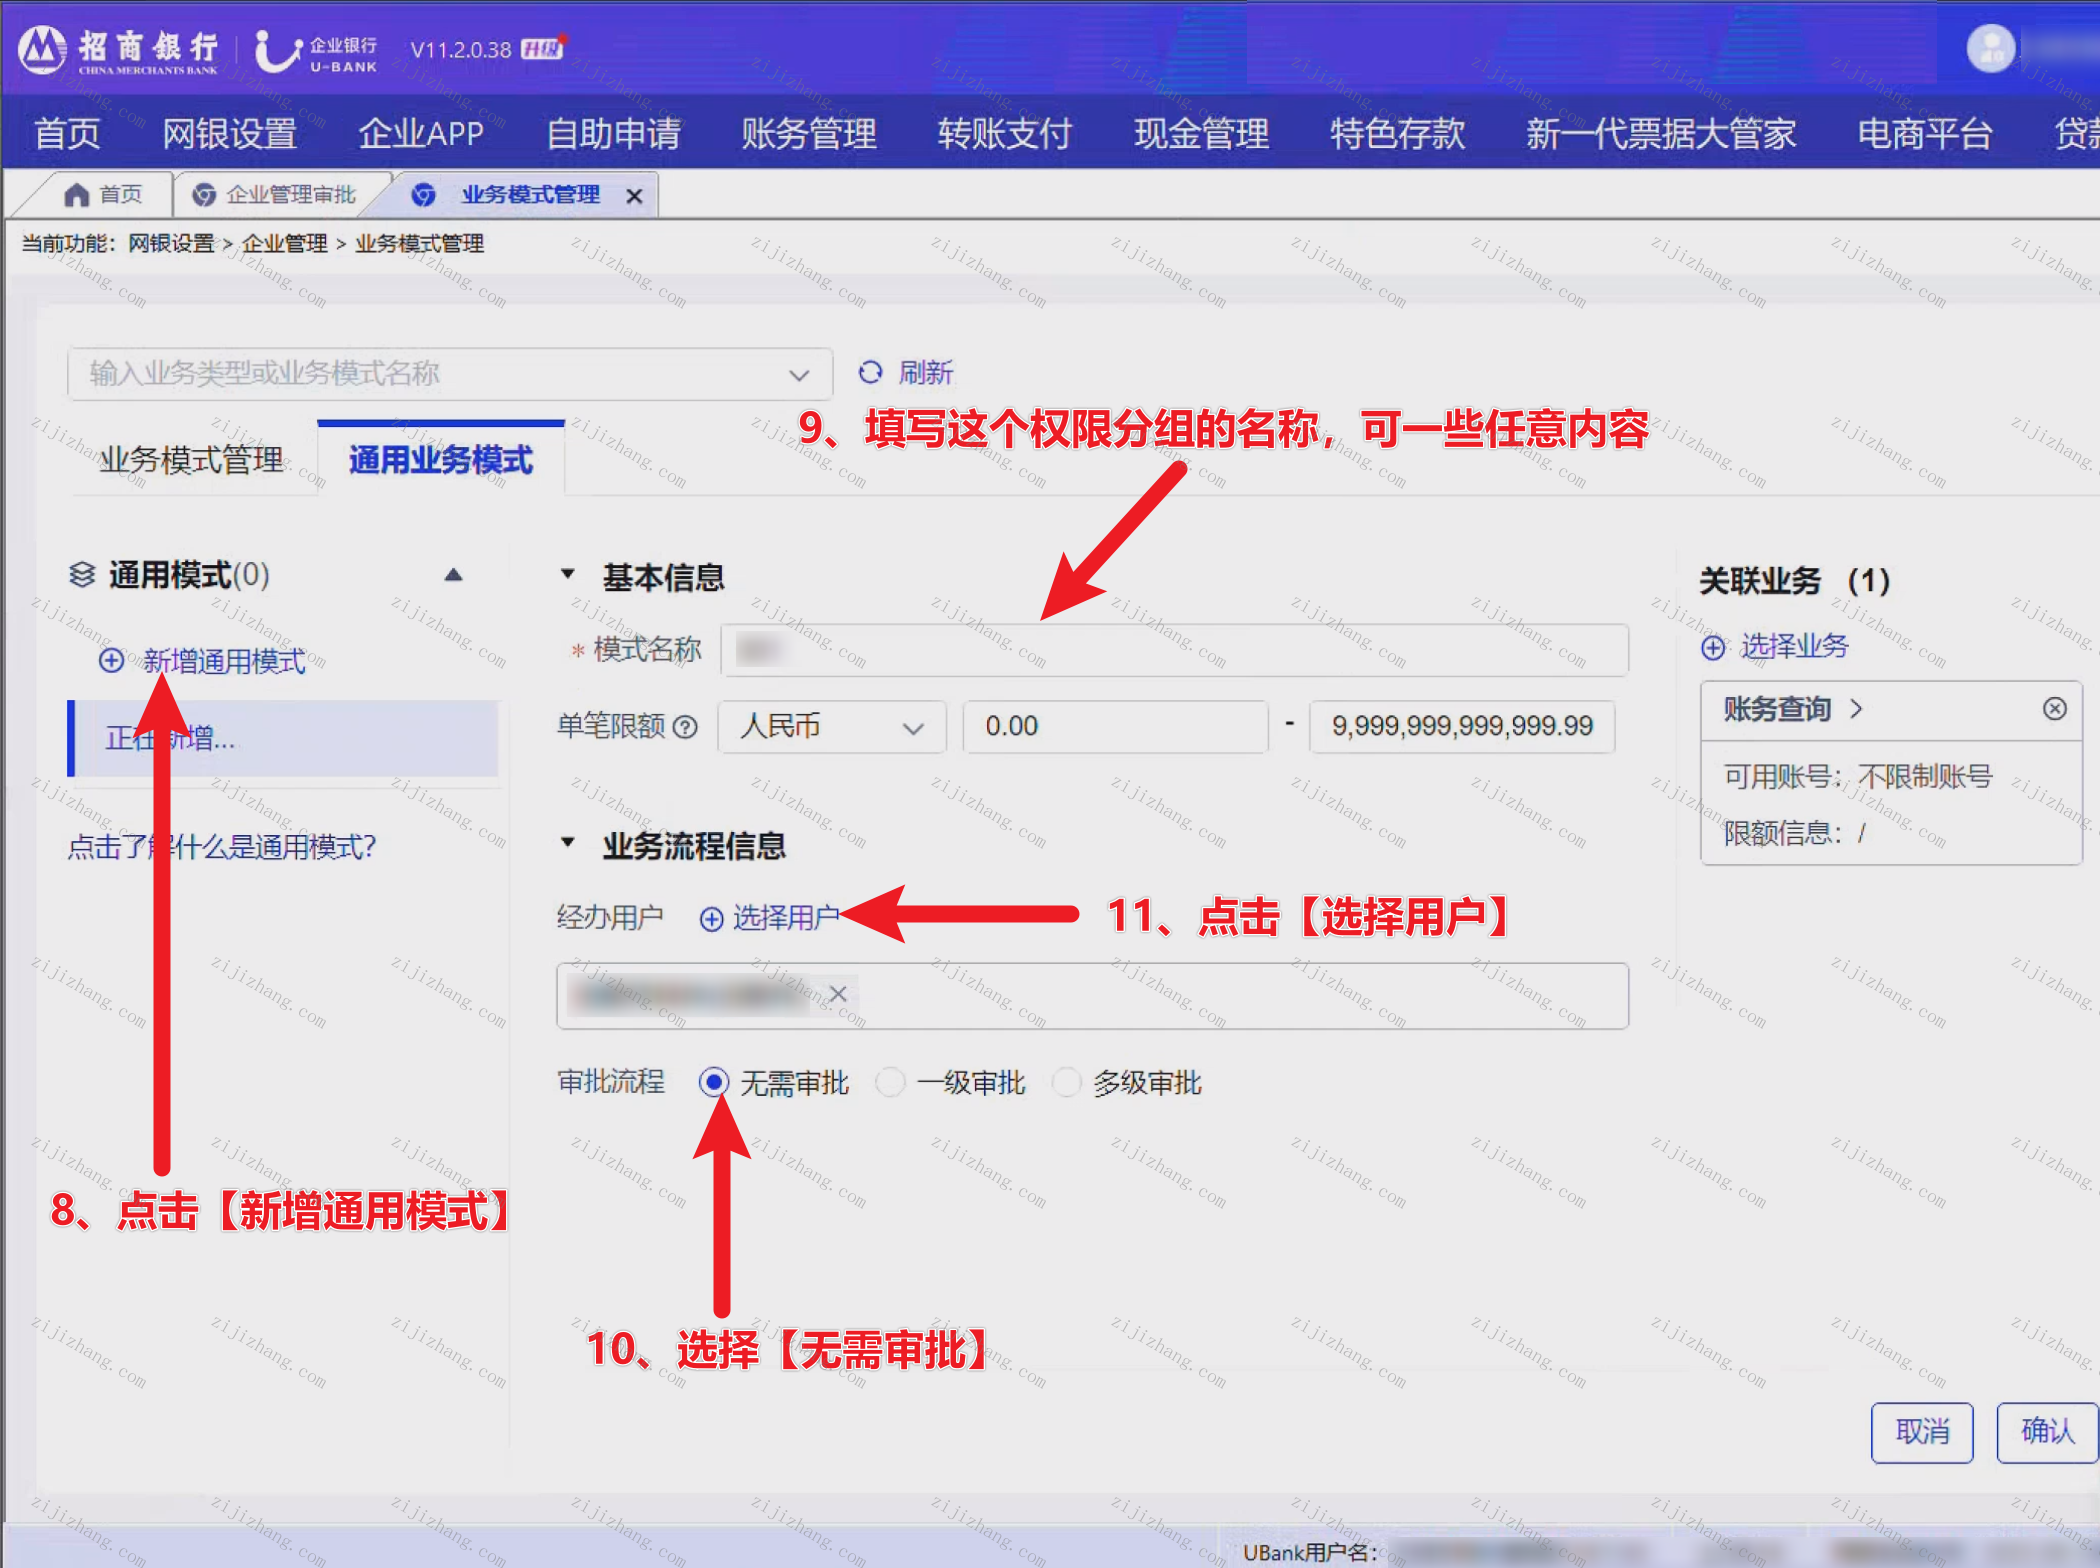Remove the selected user tag in 经办用户
2100x1568 pixels.
tap(838, 994)
